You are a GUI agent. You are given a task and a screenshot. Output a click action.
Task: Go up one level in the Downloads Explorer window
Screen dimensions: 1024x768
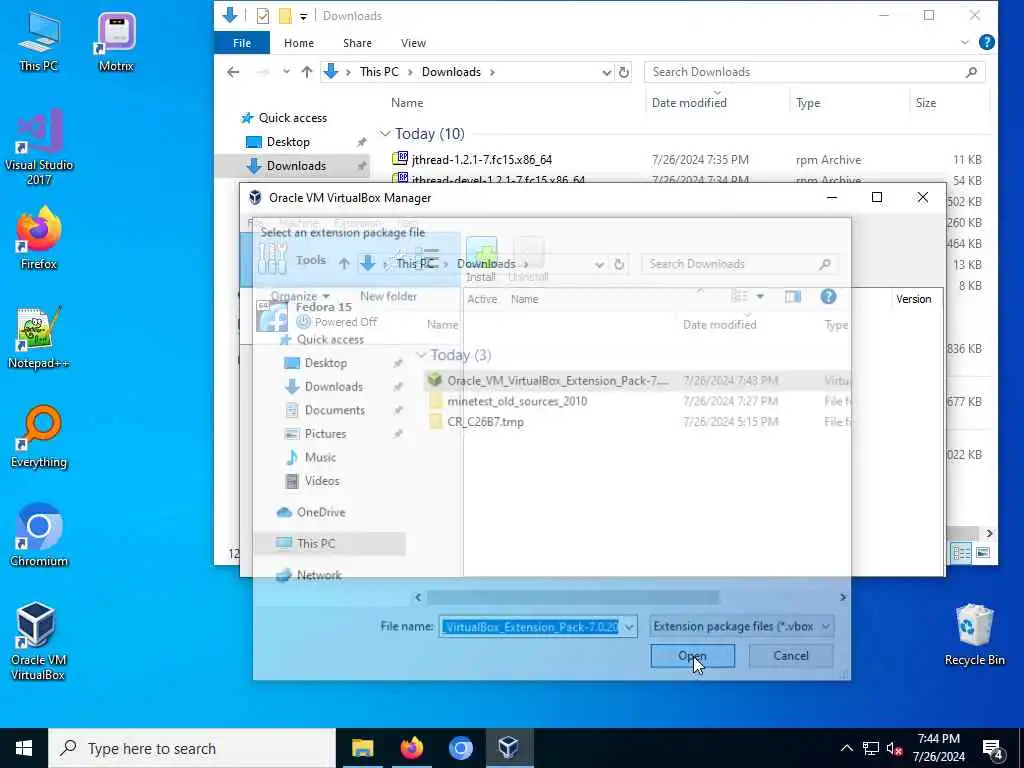pos(306,72)
